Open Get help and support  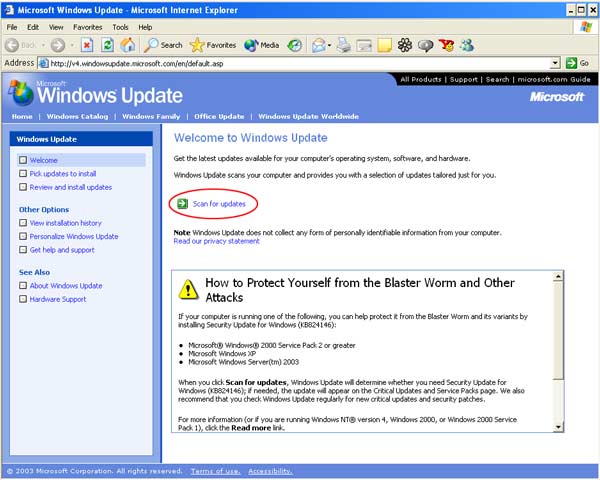(62, 250)
